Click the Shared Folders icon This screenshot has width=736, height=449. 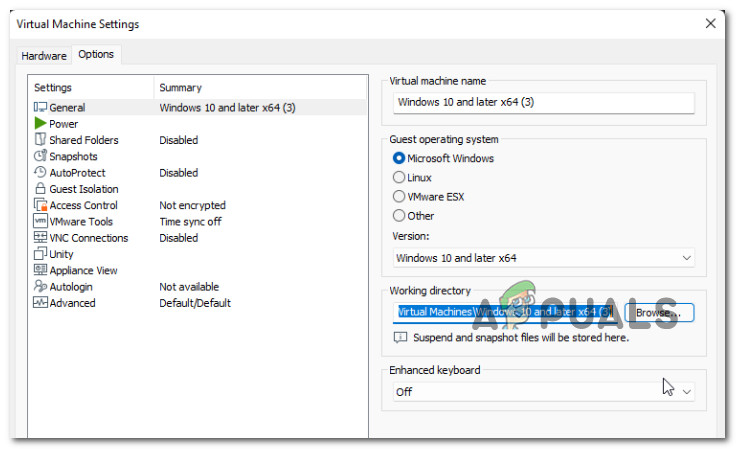tap(40, 139)
